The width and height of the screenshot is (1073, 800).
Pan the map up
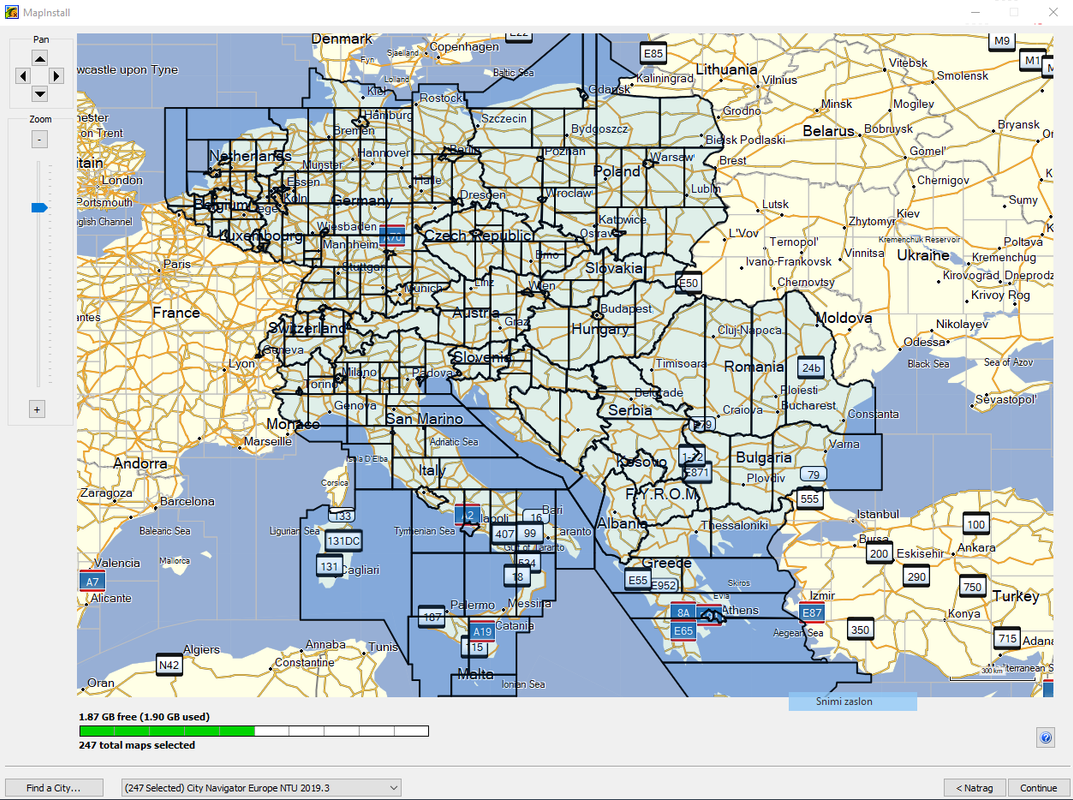pos(40,59)
